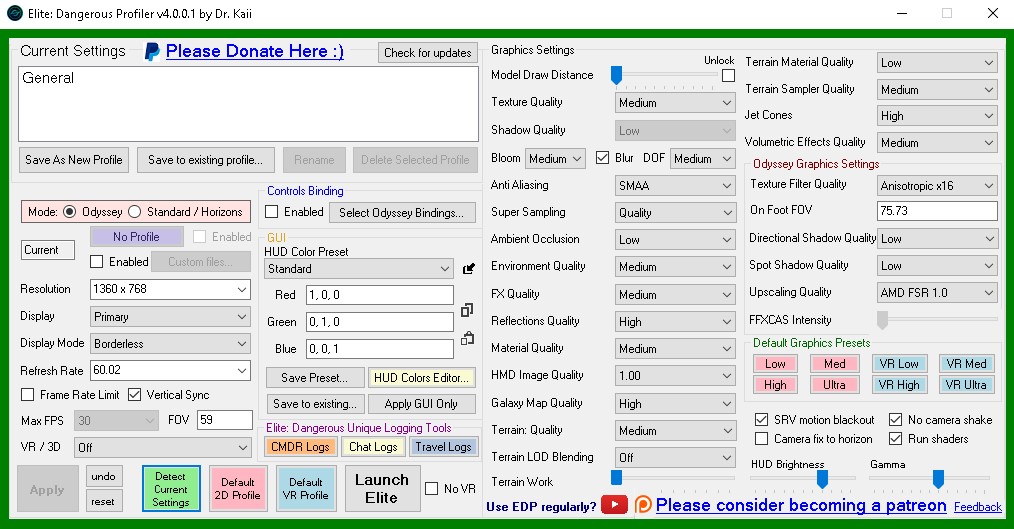The image size is (1014, 529).
Task: Toggle the No VR checkbox
Action: point(431,488)
